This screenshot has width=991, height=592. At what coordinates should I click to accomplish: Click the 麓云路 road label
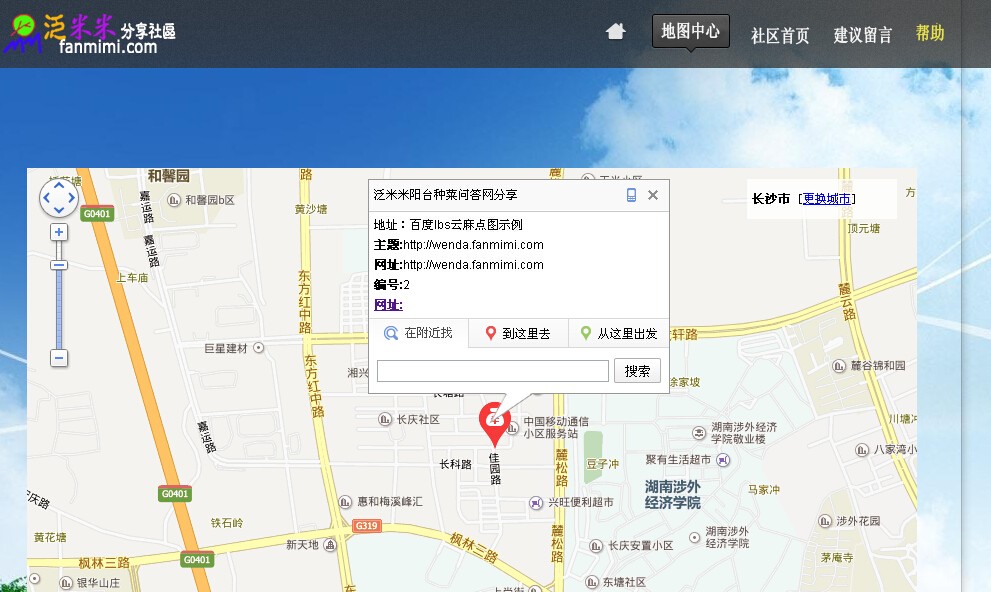[847, 301]
